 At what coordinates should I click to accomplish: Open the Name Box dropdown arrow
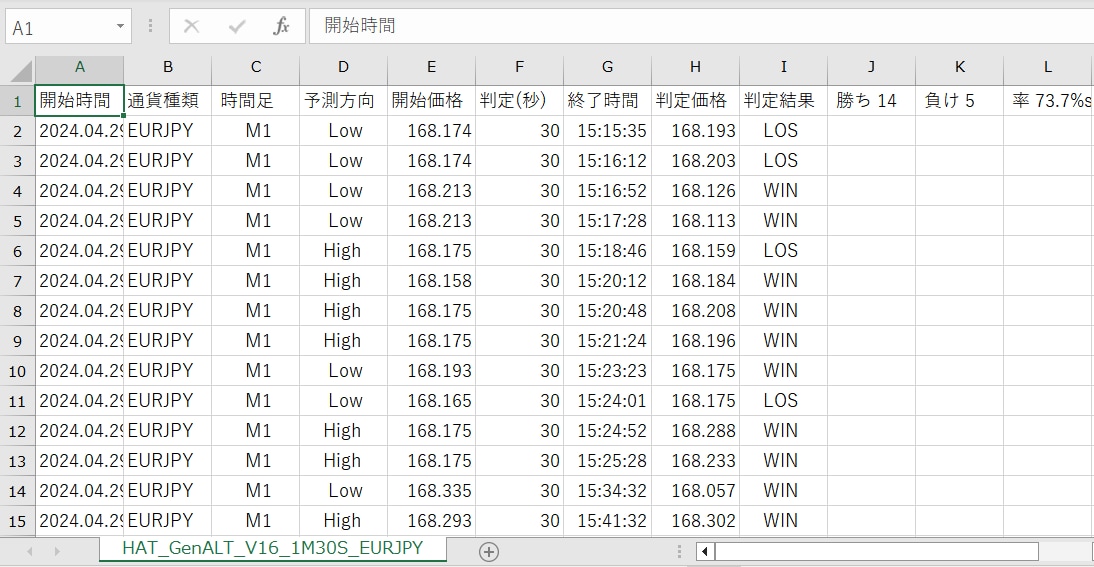click(x=120, y=27)
